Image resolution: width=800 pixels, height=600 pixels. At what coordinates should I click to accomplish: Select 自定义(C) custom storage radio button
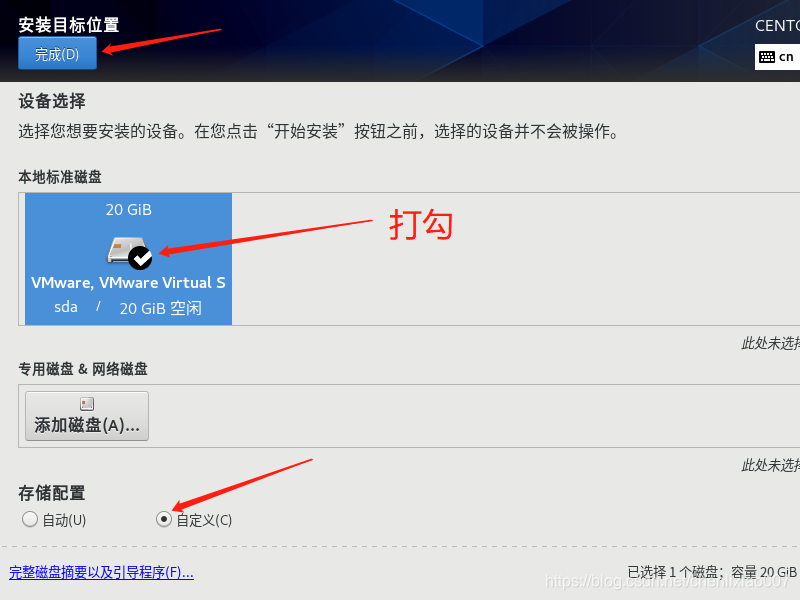point(163,519)
